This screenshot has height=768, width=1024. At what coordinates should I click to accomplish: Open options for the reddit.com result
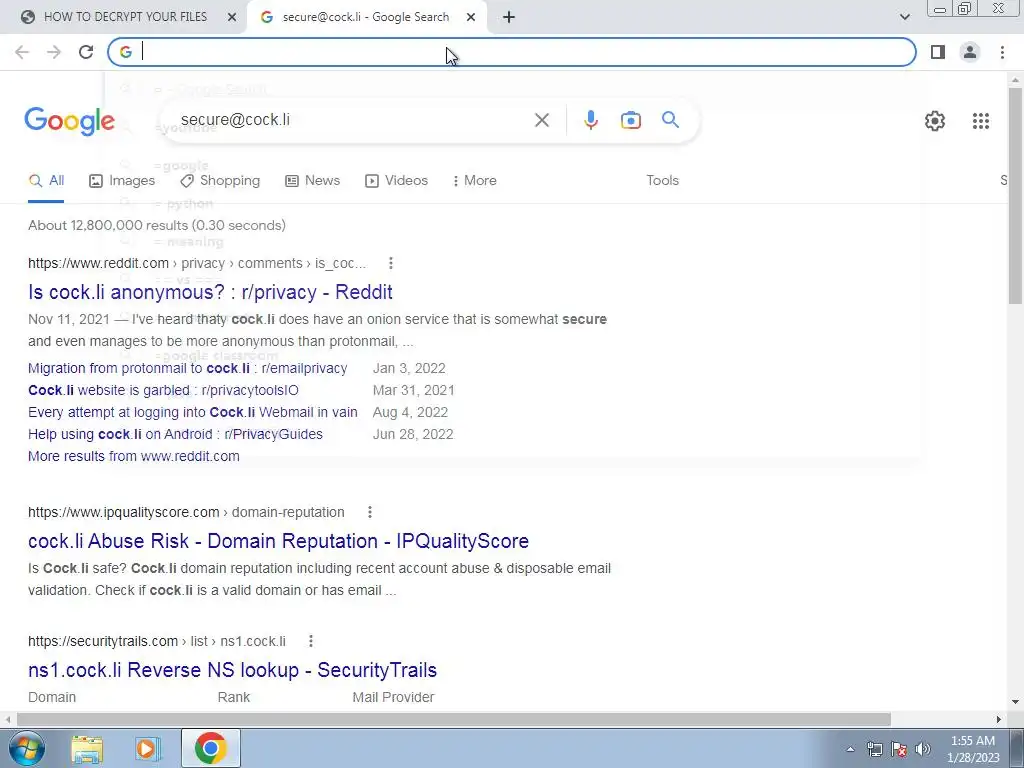391,263
